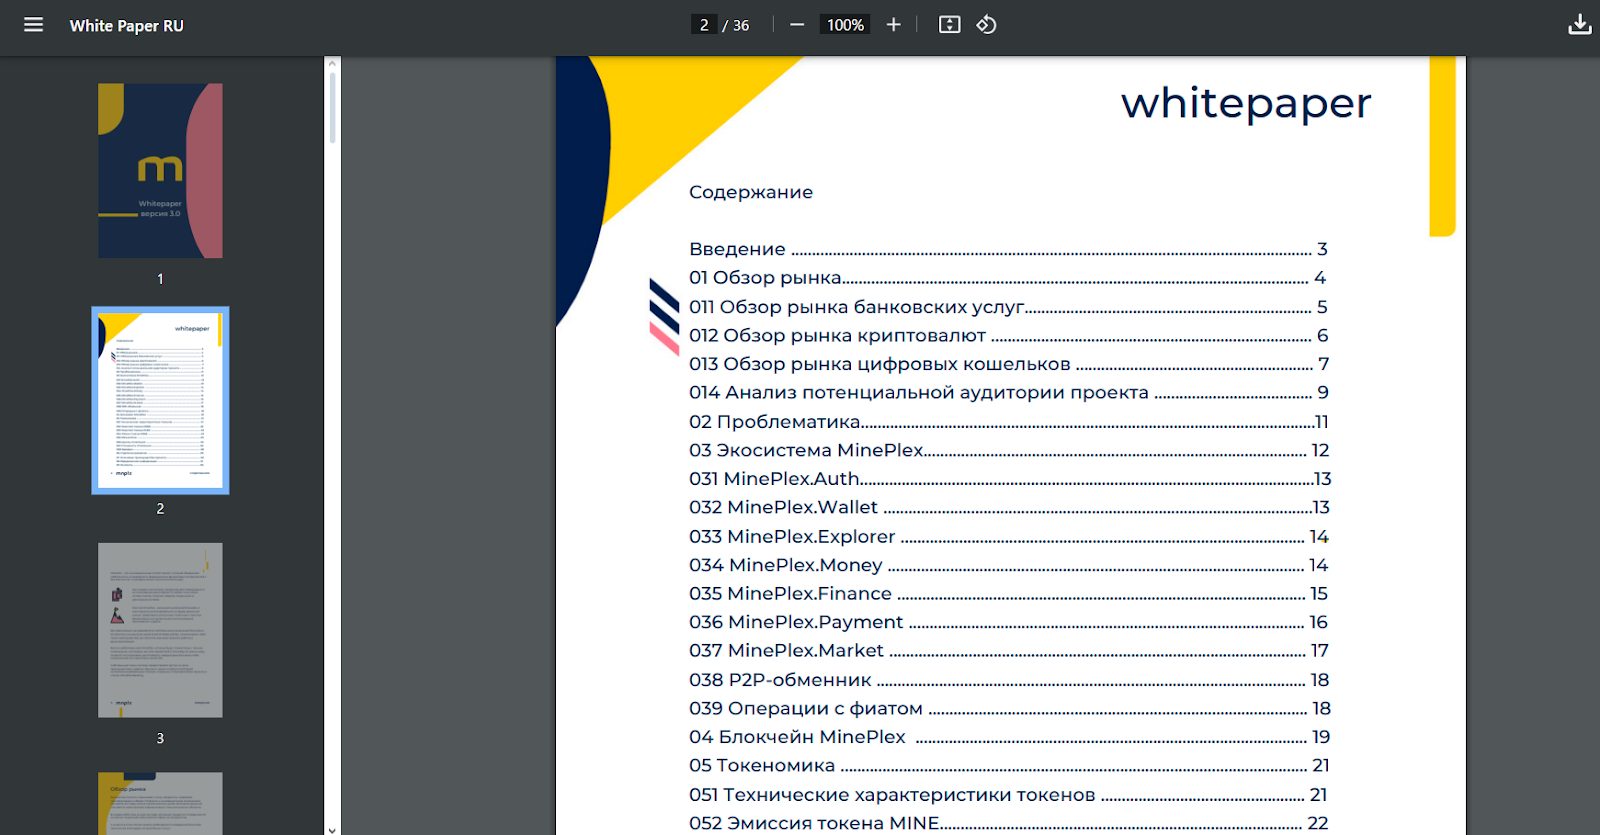1600x835 pixels.
Task: Click the zoom out minus icon
Action: [x=797, y=25]
